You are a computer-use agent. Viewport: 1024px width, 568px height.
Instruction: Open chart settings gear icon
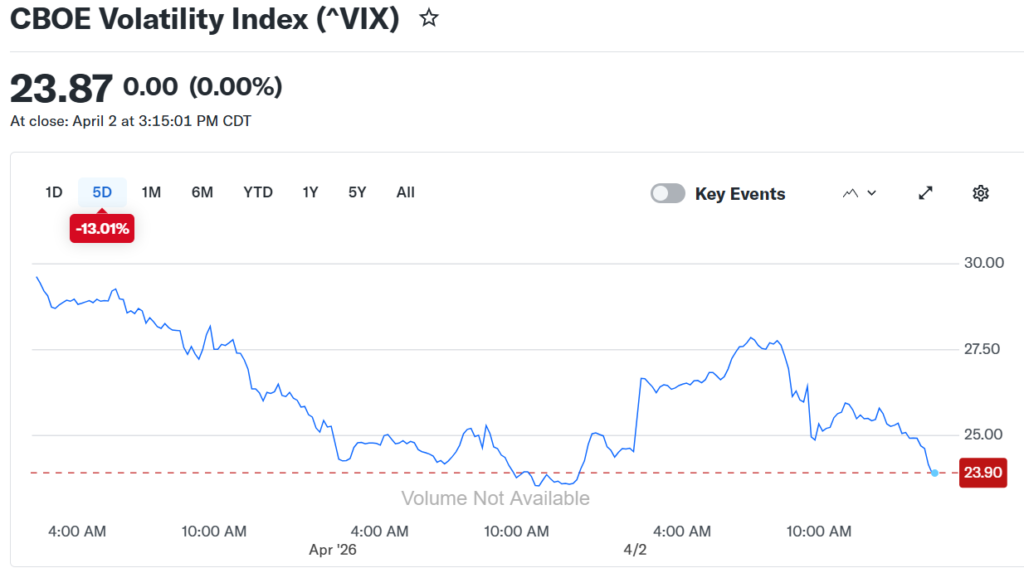980,193
